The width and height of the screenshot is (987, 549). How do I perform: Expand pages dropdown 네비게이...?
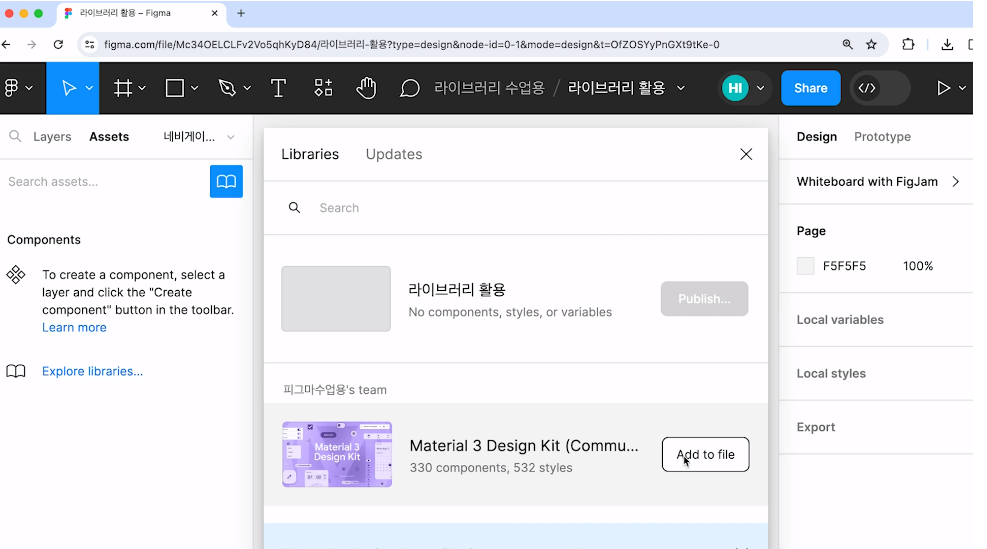point(199,137)
